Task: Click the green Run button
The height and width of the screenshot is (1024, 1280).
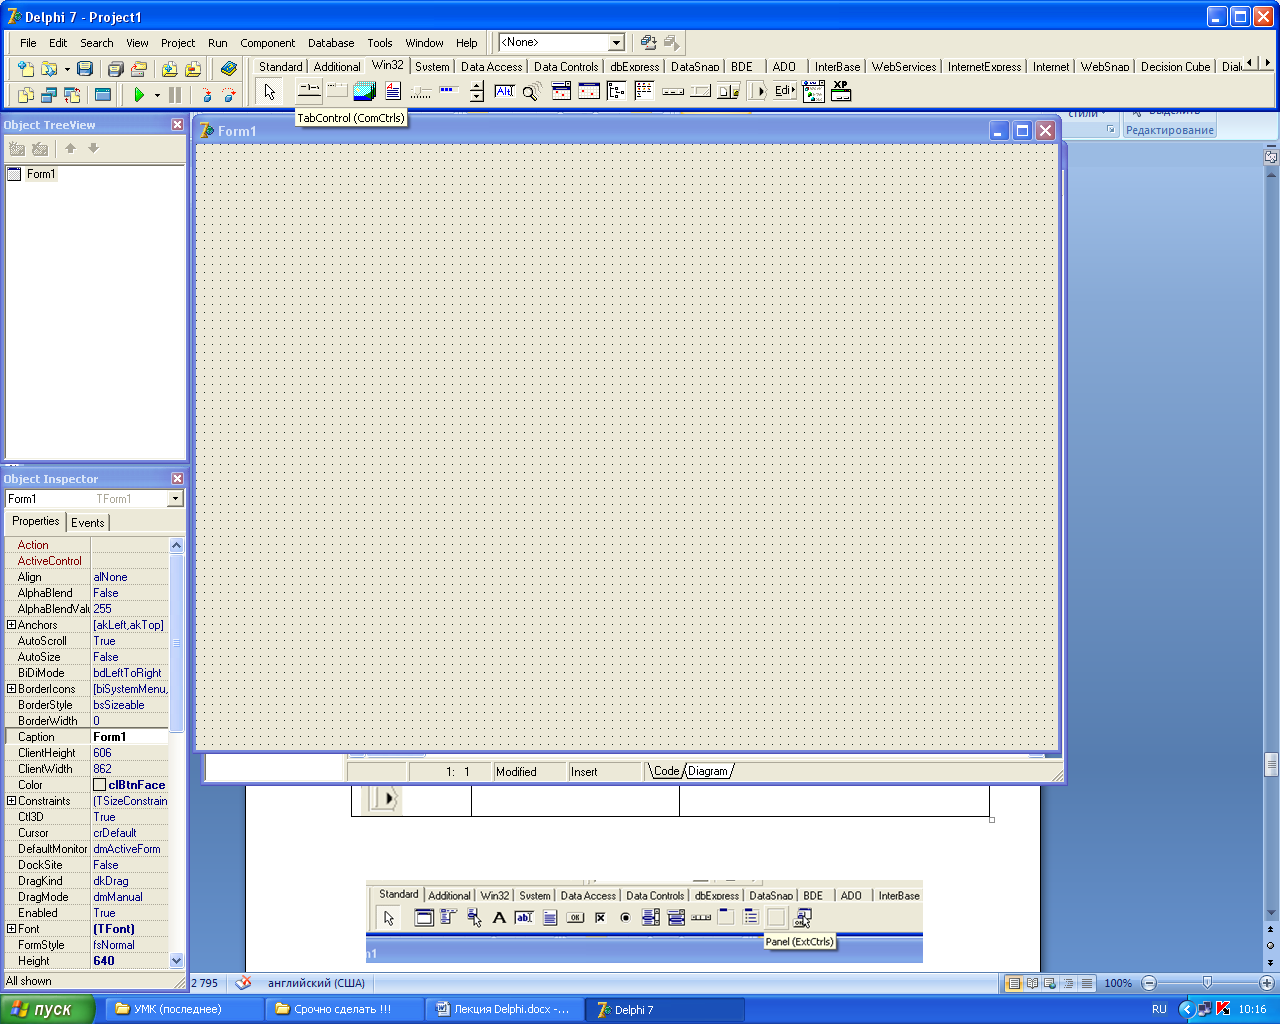Action: [139, 95]
